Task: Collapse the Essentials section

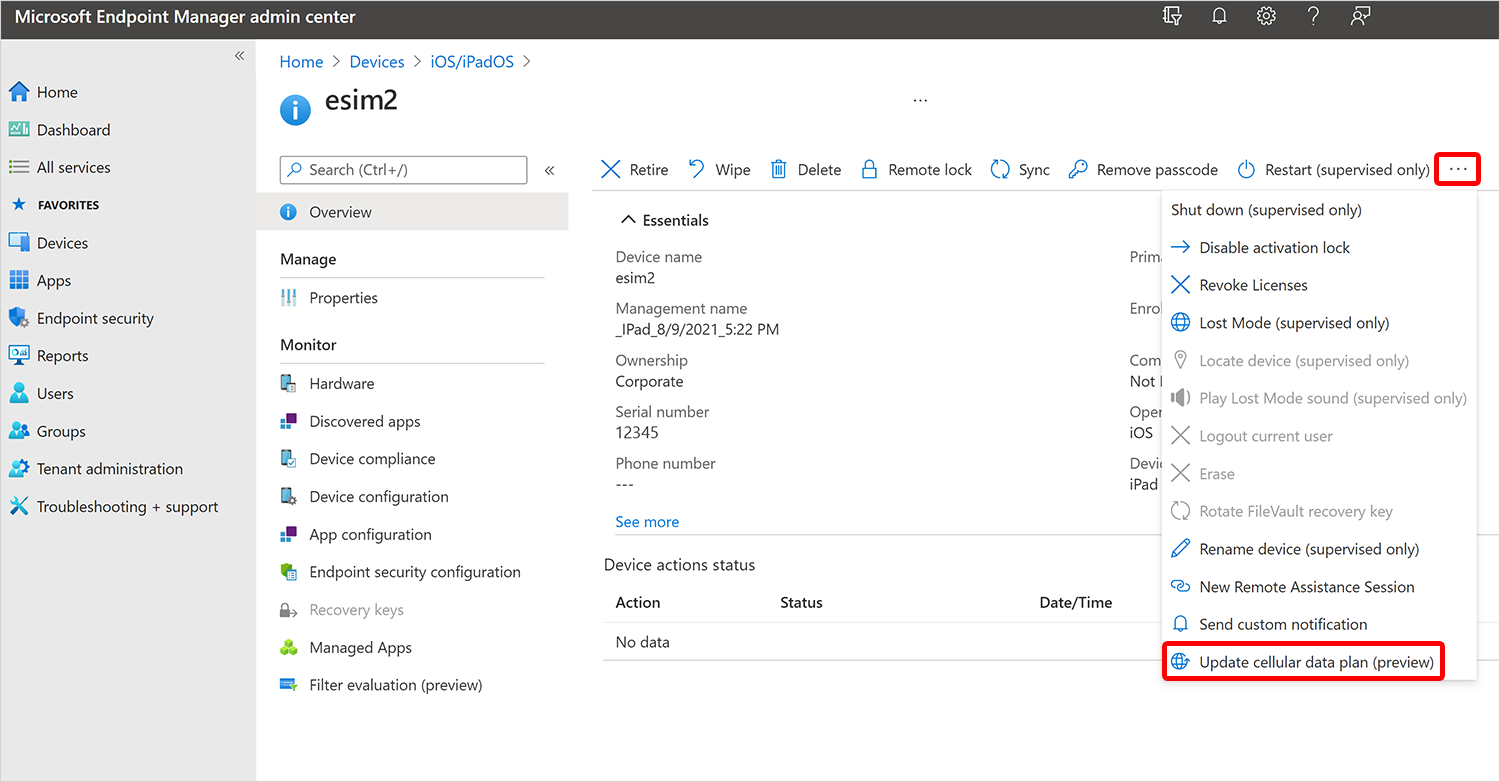Action: pos(665,220)
